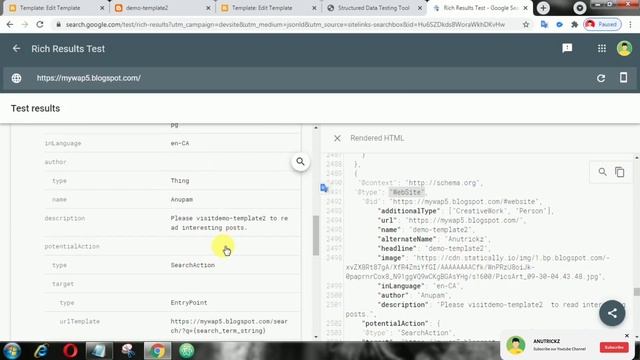The image size is (640, 360).
Task: Close the Structured Data Testing Tool tab
Action: click(420, 8)
